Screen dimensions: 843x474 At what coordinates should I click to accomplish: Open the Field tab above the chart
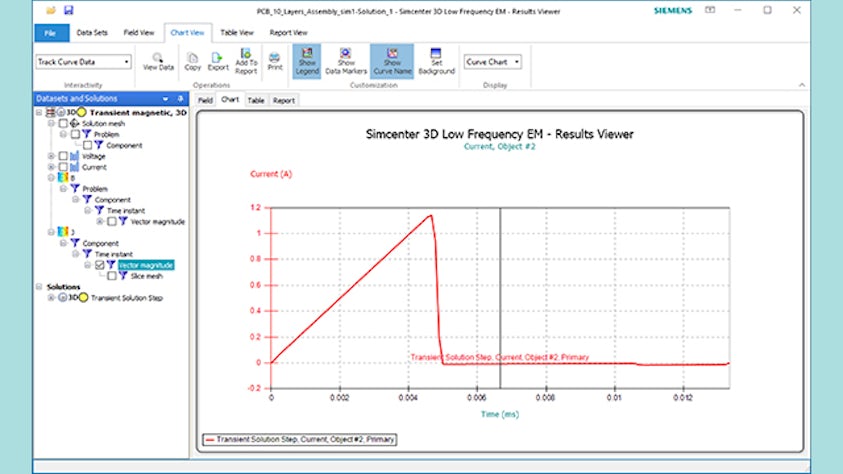(x=205, y=100)
